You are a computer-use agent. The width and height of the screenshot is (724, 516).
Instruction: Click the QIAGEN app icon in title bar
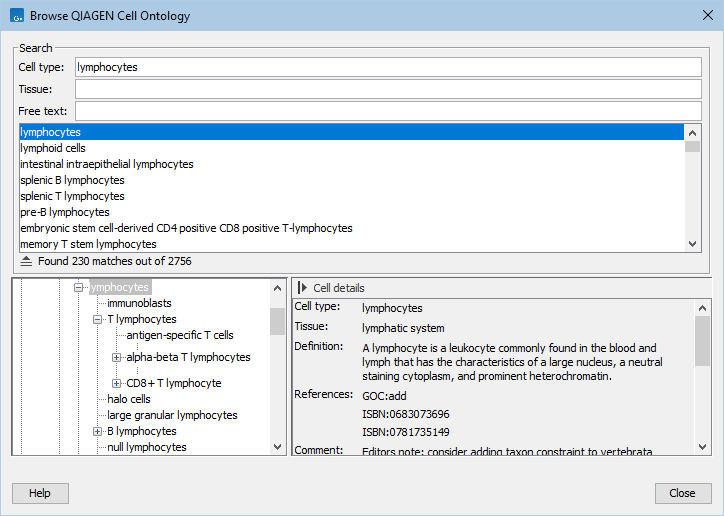(x=15, y=16)
